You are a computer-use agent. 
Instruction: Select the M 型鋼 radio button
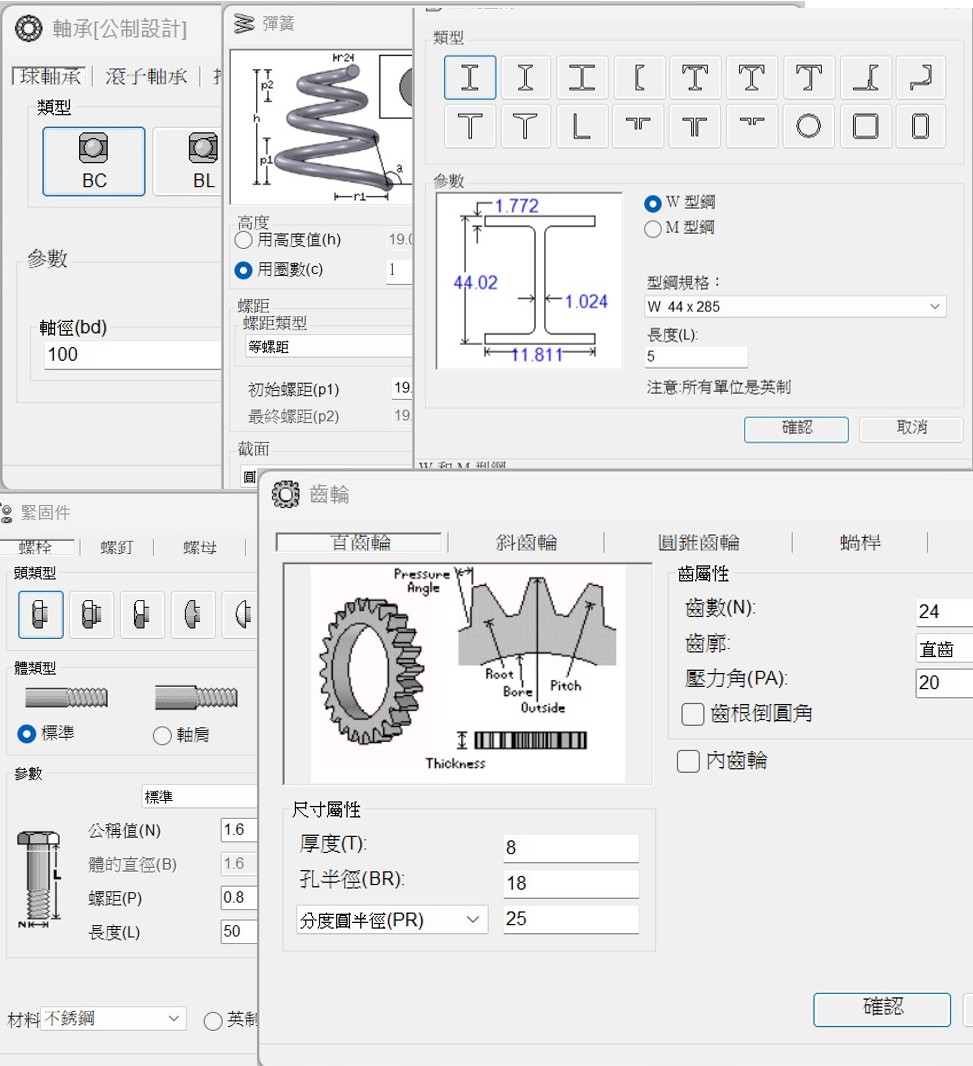point(654,229)
